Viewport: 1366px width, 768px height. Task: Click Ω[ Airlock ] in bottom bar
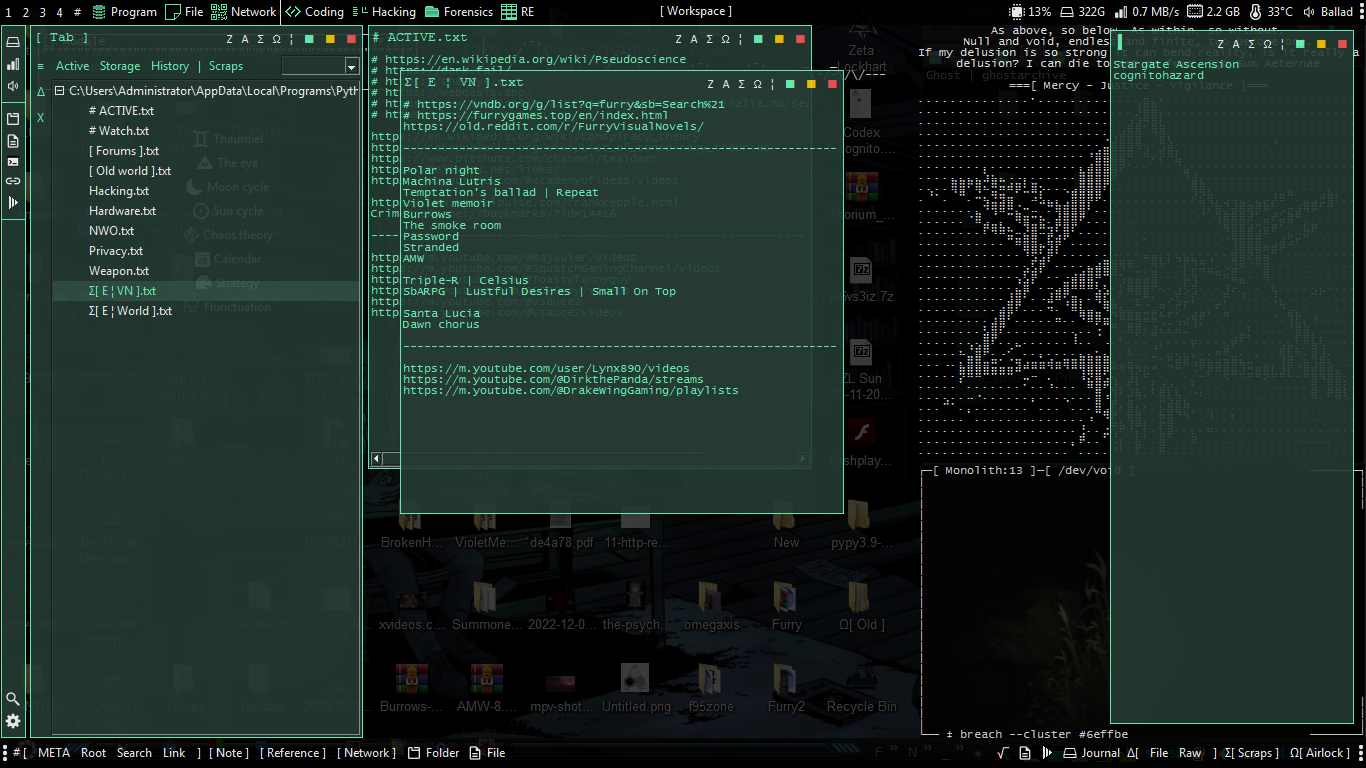[1319, 753]
